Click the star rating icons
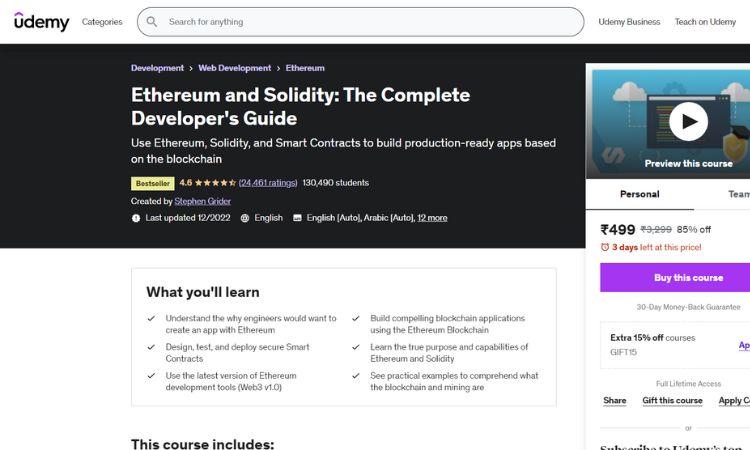Screen dimensions: 750x450 (215, 183)
